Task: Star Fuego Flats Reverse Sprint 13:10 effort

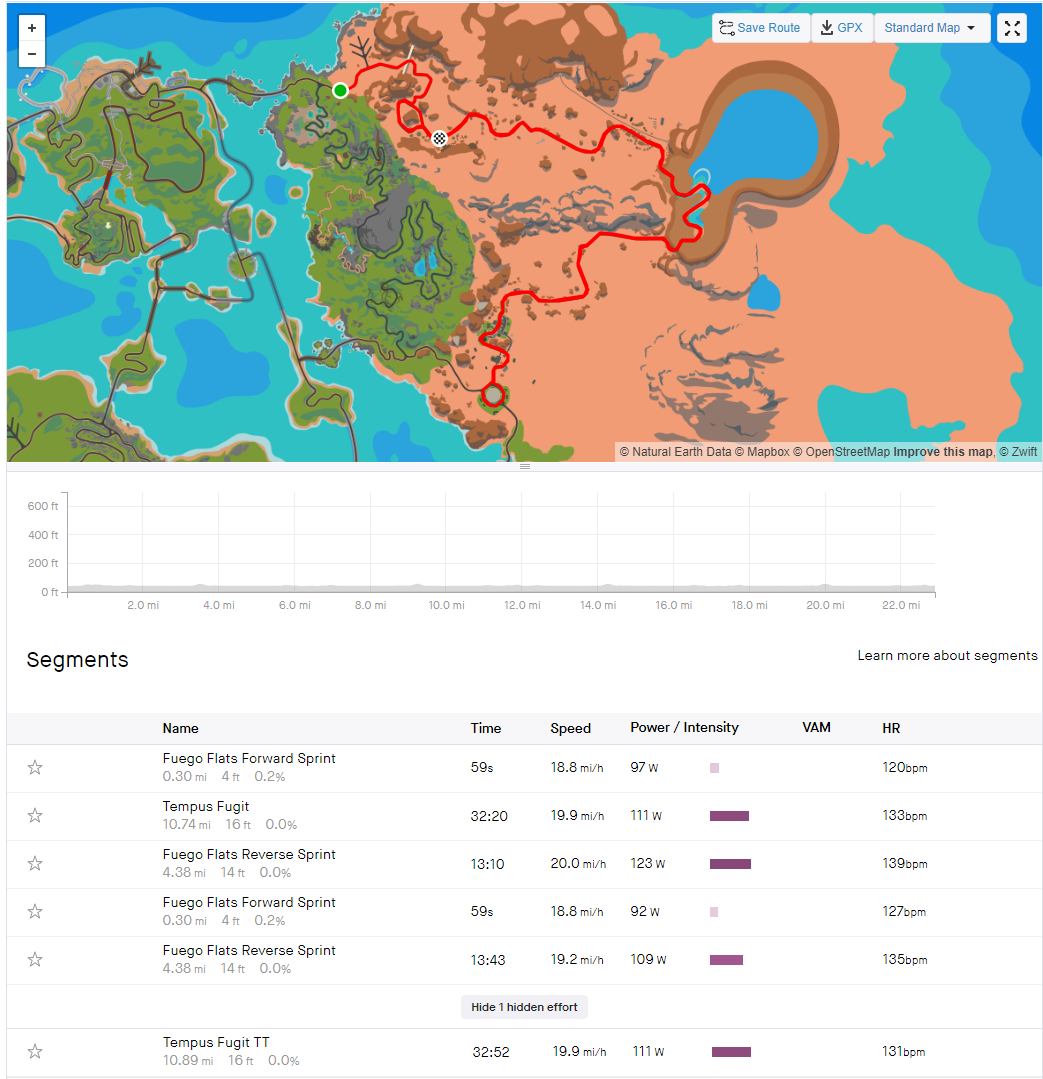Action: tap(35, 864)
